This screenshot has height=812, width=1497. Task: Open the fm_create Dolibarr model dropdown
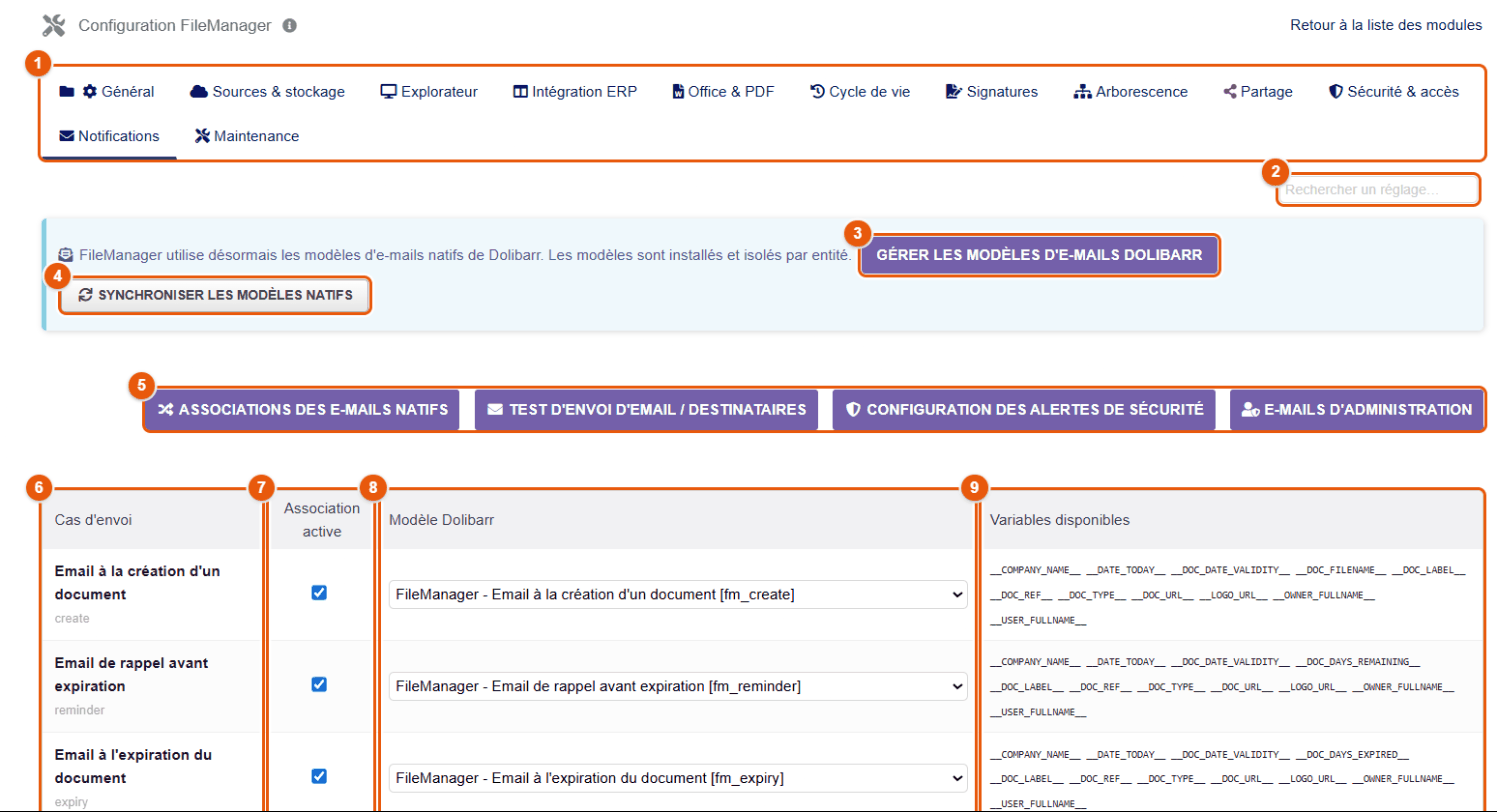678,595
